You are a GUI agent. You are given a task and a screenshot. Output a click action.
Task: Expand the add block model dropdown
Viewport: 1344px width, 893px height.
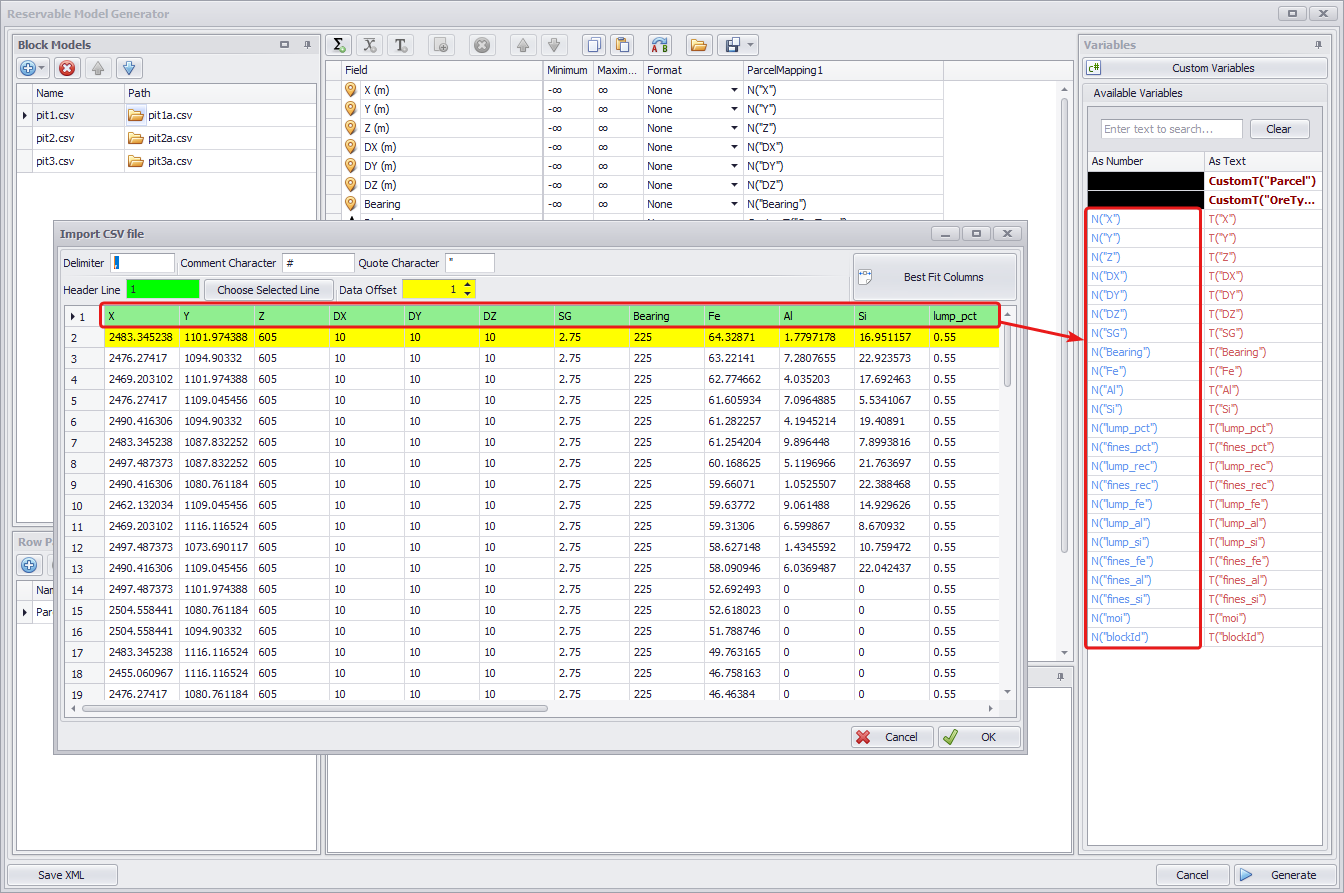pyautogui.click(x=43, y=68)
